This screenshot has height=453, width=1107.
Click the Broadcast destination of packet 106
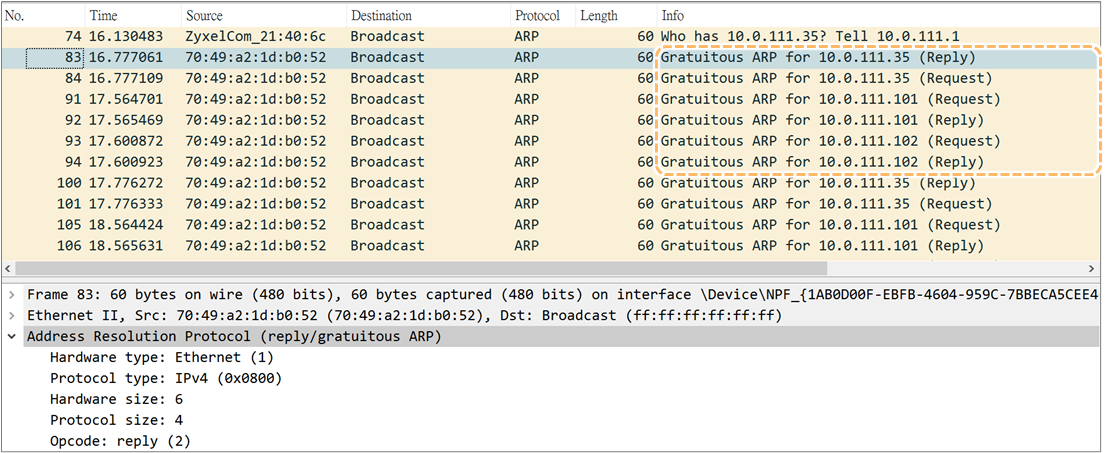pyautogui.click(x=388, y=246)
